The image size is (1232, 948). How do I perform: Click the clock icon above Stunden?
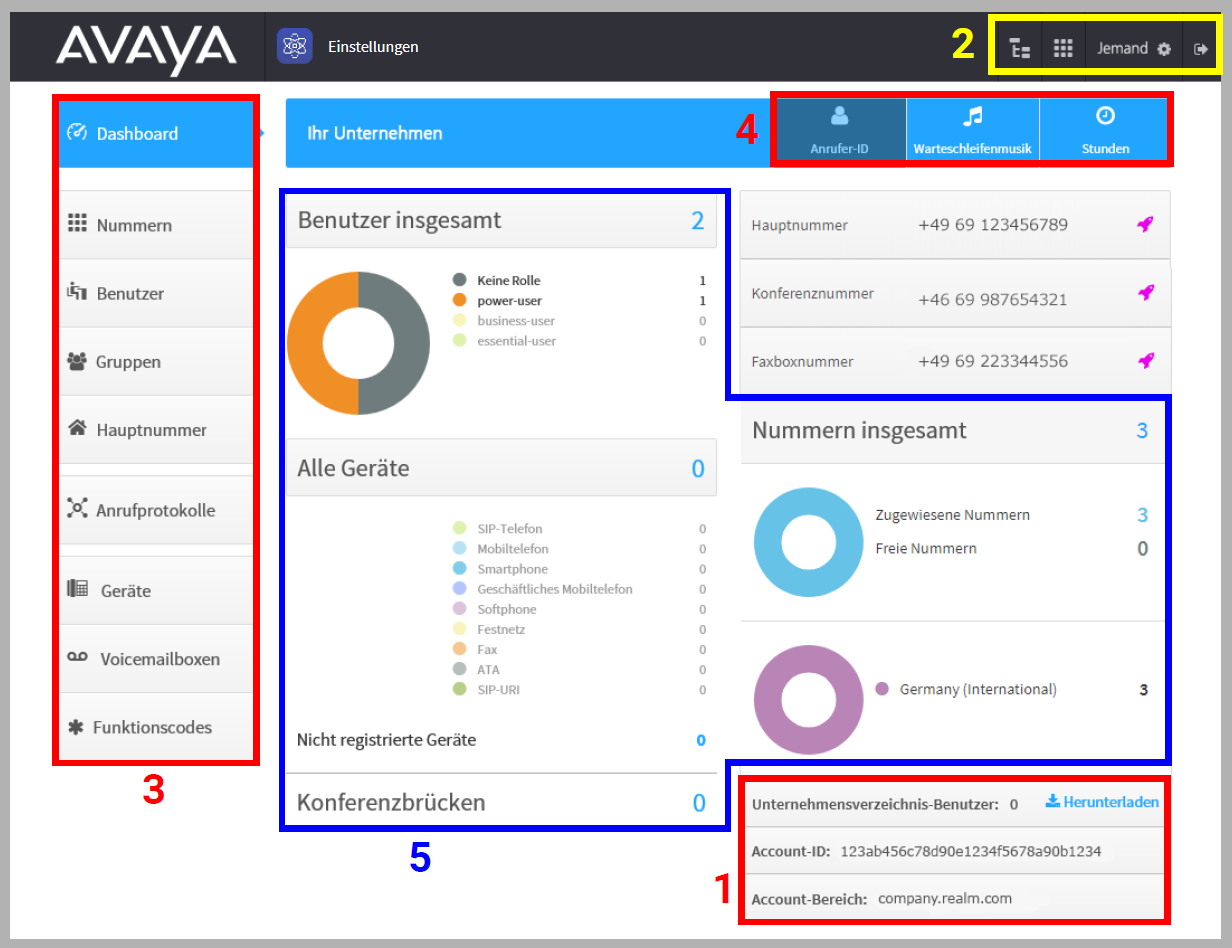[x=1105, y=116]
